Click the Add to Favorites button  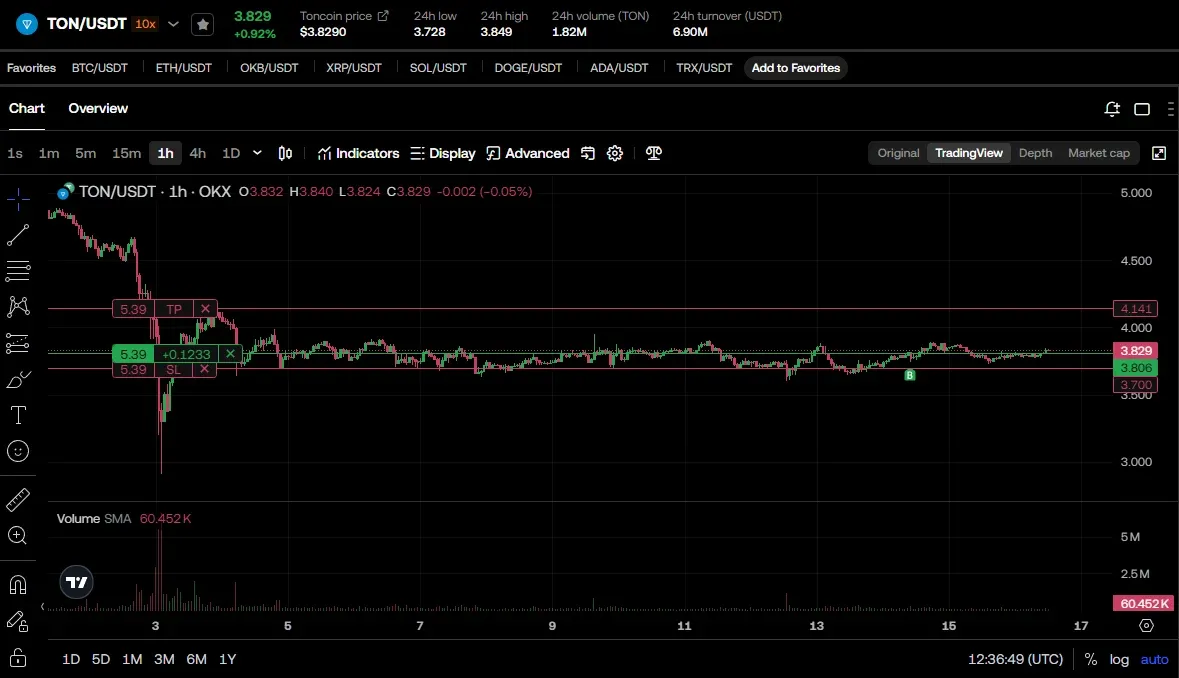(795, 68)
